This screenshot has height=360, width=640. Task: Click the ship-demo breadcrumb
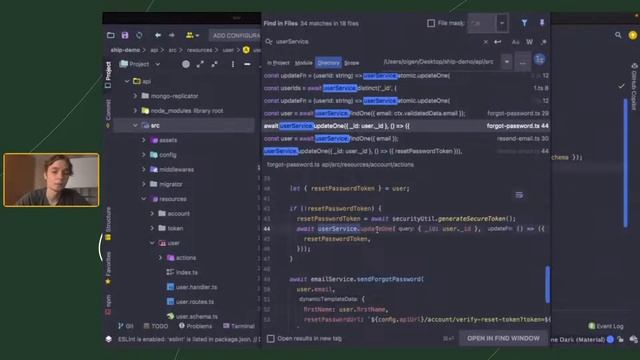[x=125, y=50]
